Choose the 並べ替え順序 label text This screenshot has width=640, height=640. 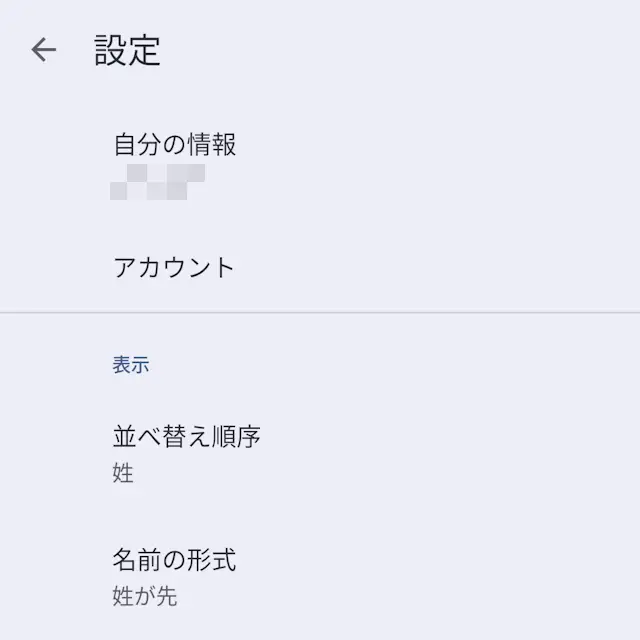[187, 437]
